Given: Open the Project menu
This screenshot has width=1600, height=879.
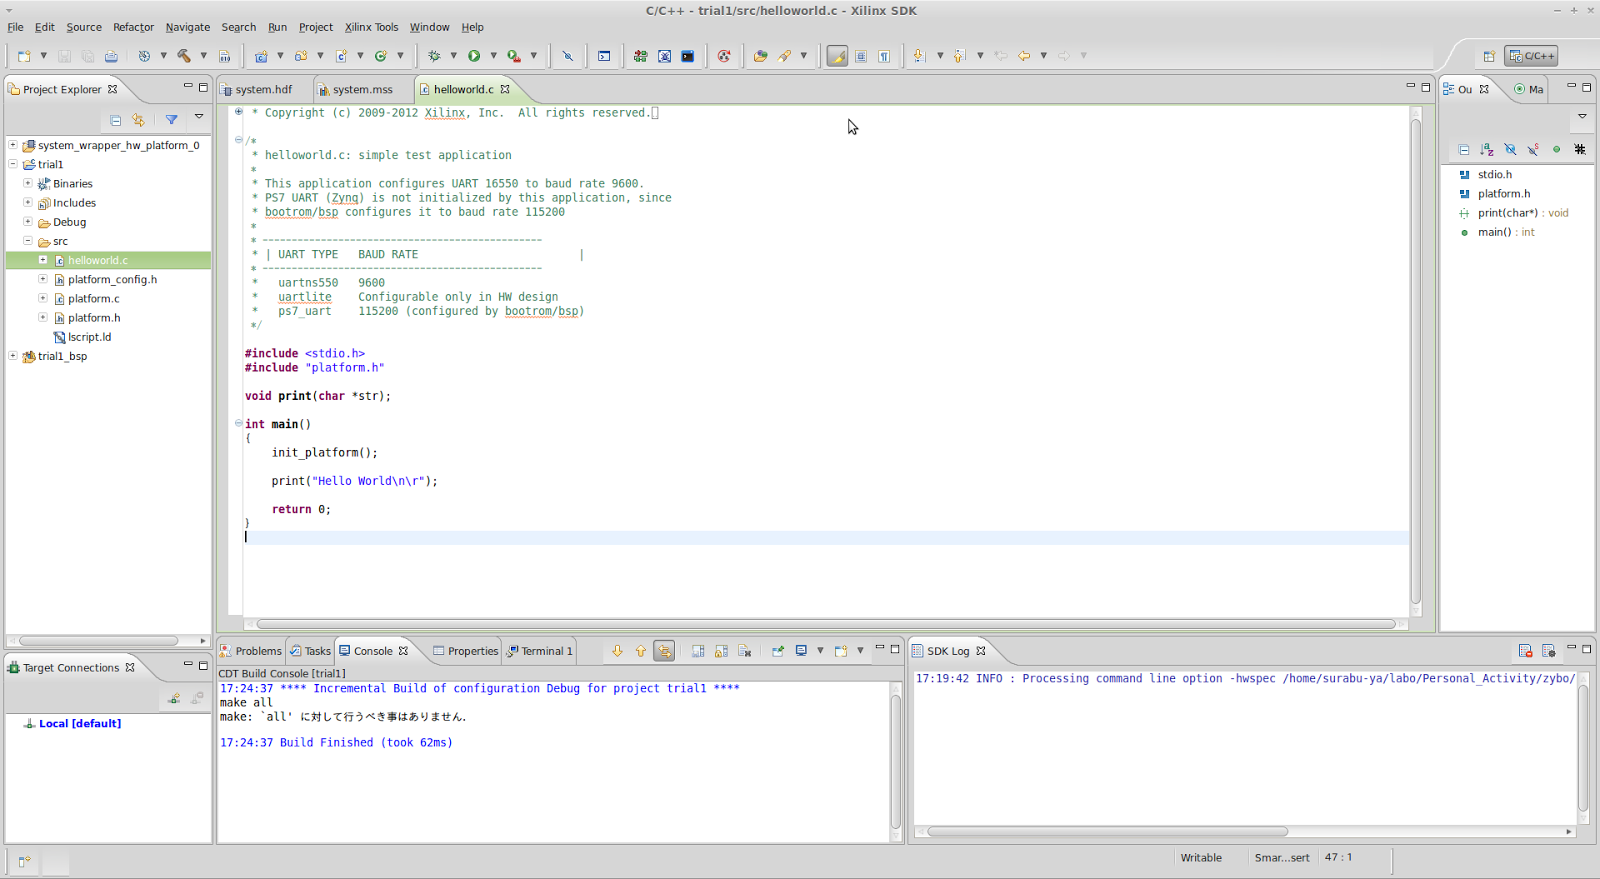Looking at the screenshot, I should point(316,27).
